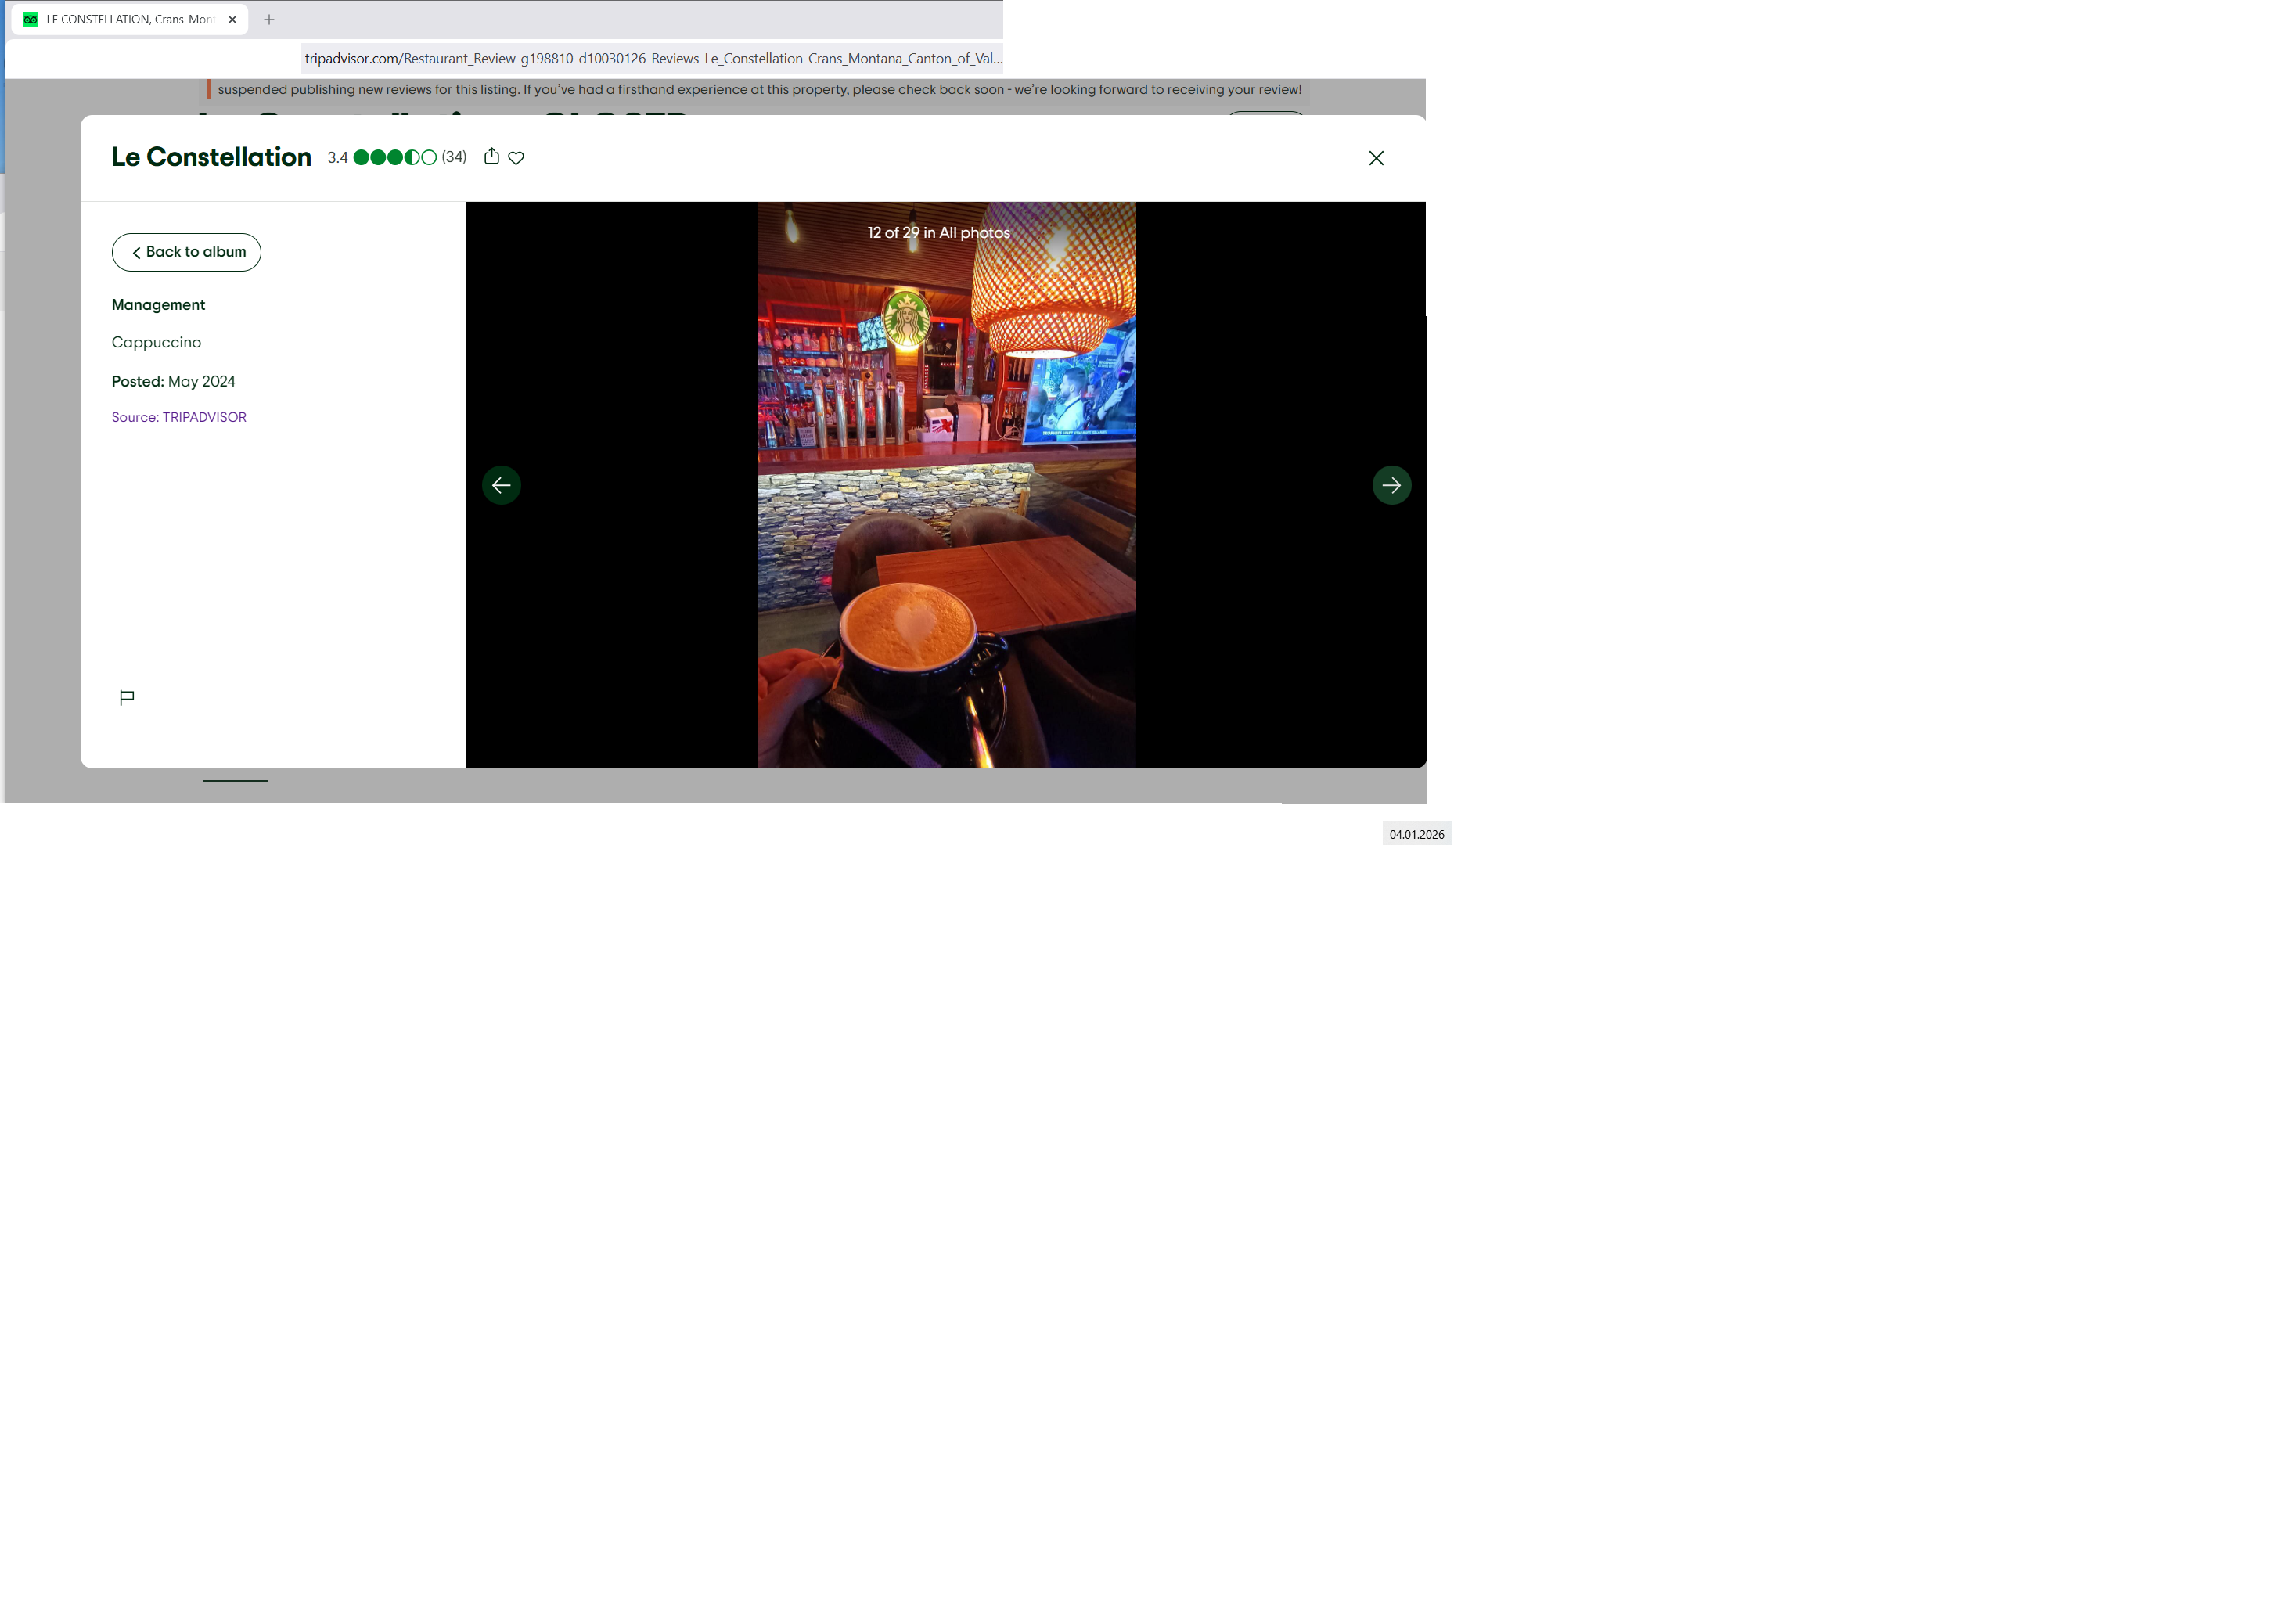Click the share icon next to rating
This screenshot has height=1601, width=2296.
pyautogui.click(x=491, y=156)
